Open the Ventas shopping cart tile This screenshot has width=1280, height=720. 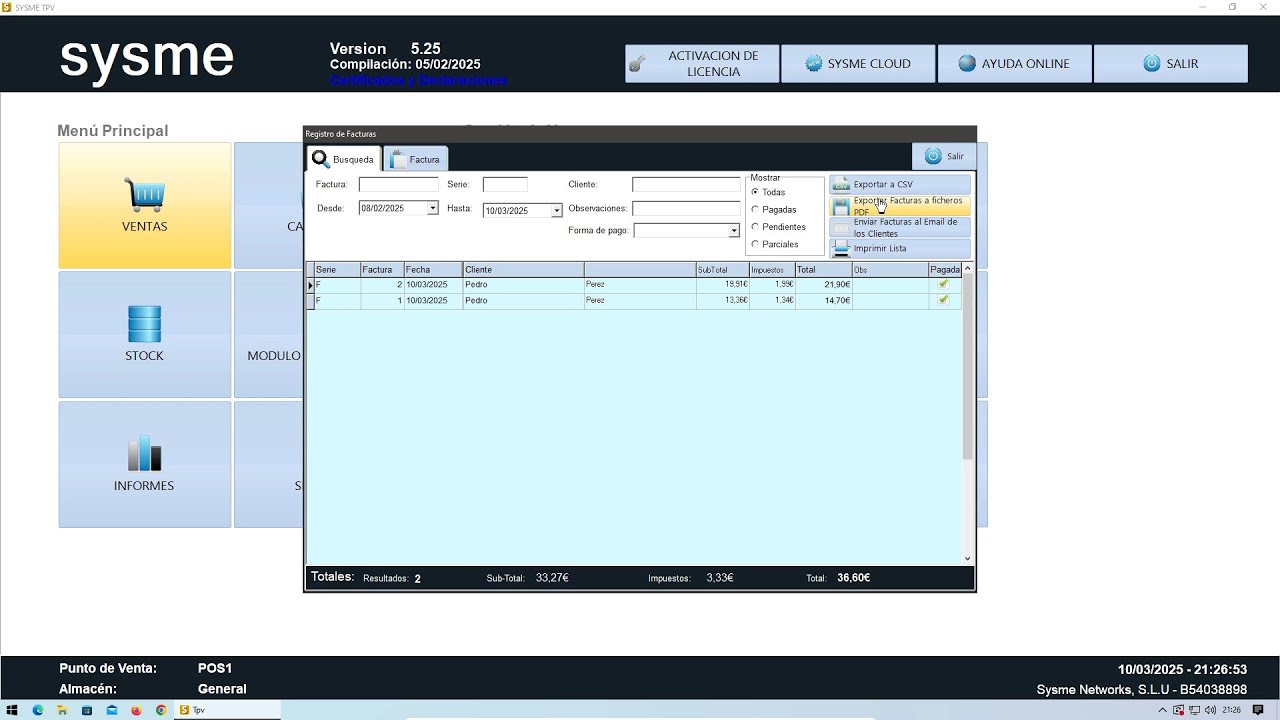click(x=145, y=205)
